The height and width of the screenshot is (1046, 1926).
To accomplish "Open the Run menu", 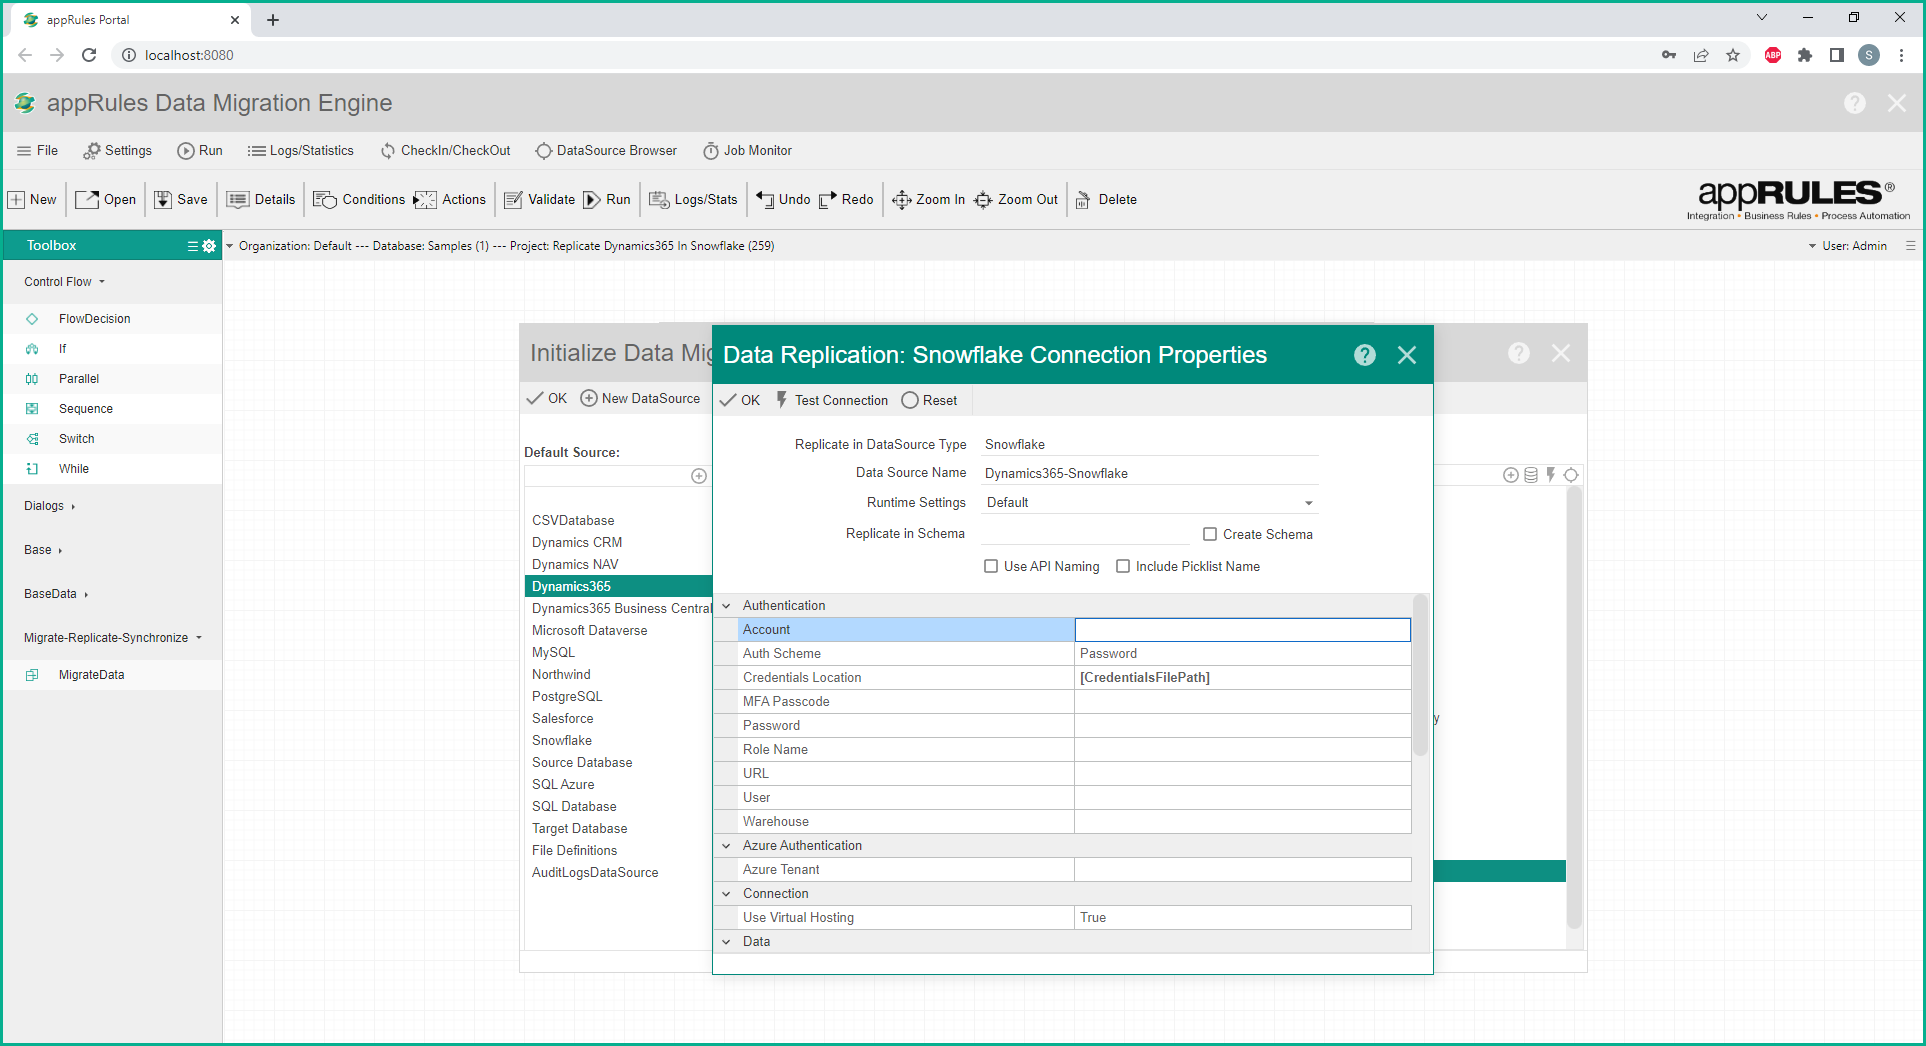I will (x=200, y=151).
